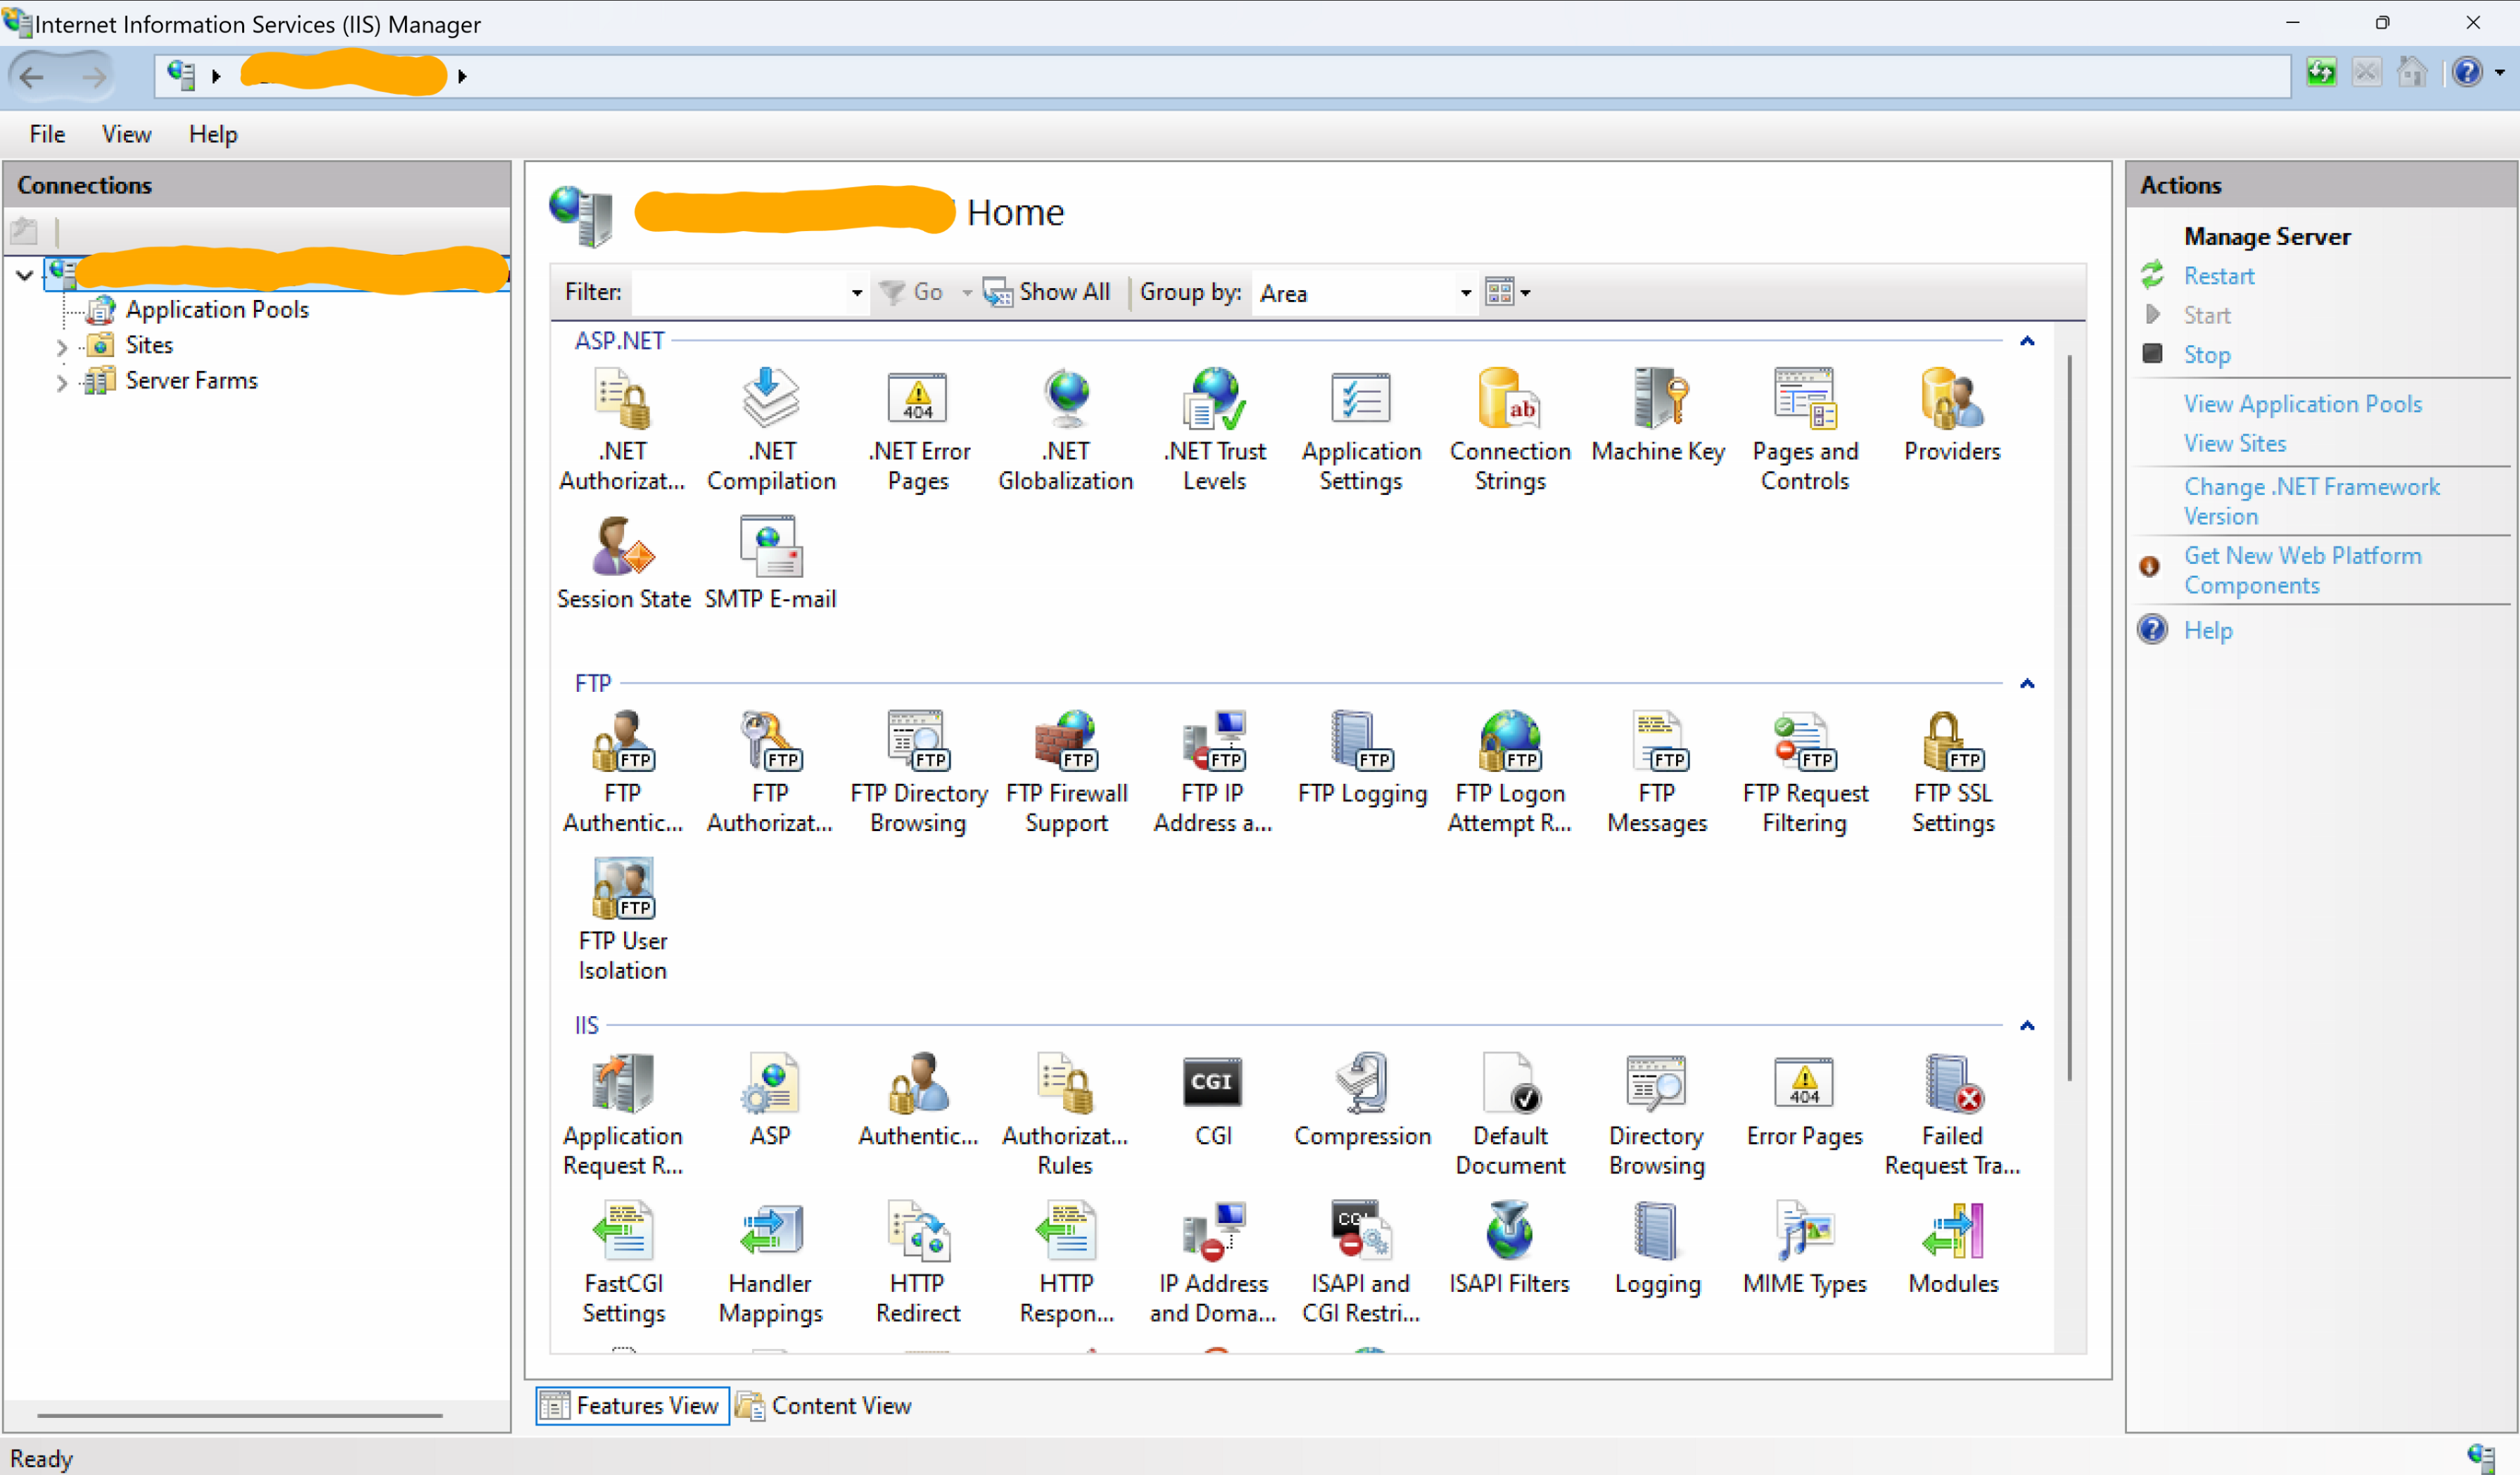Image resolution: width=2520 pixels, height=1475 pixels.
Task: Collapse the ASP.NET group section
Action: 2027,342
